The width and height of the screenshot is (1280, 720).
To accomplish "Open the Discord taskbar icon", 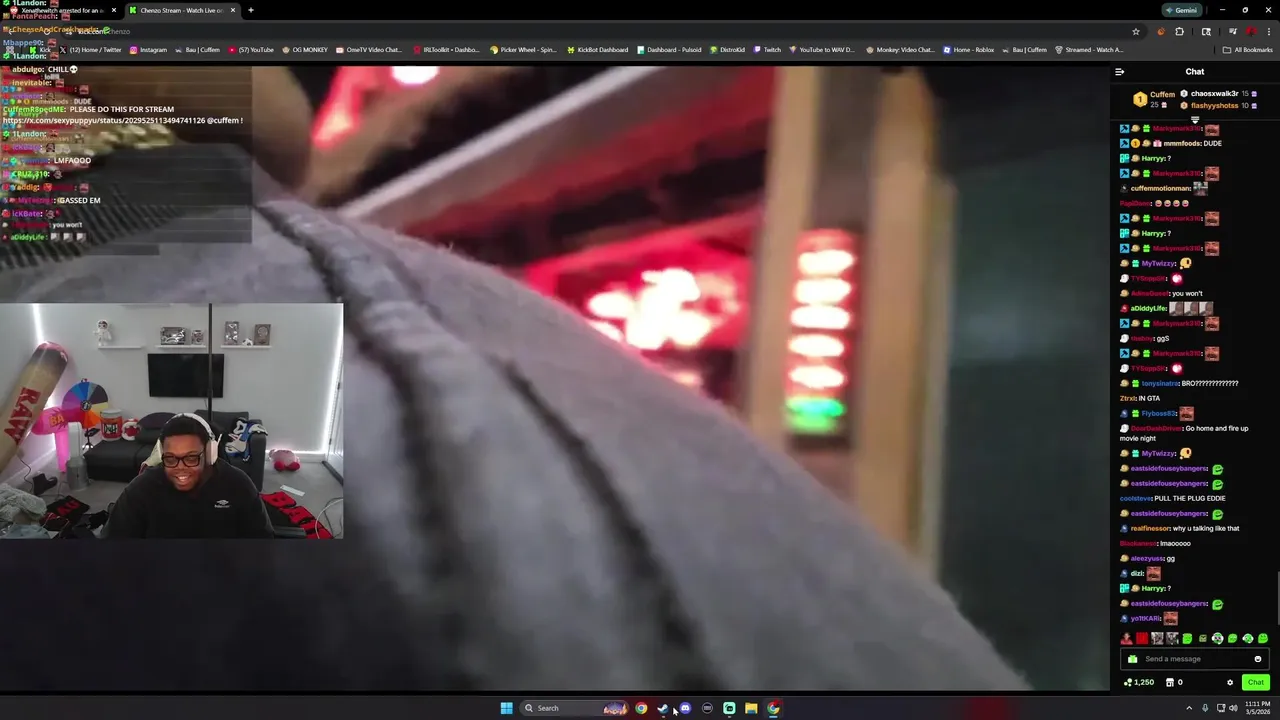I will coord(685,708).
